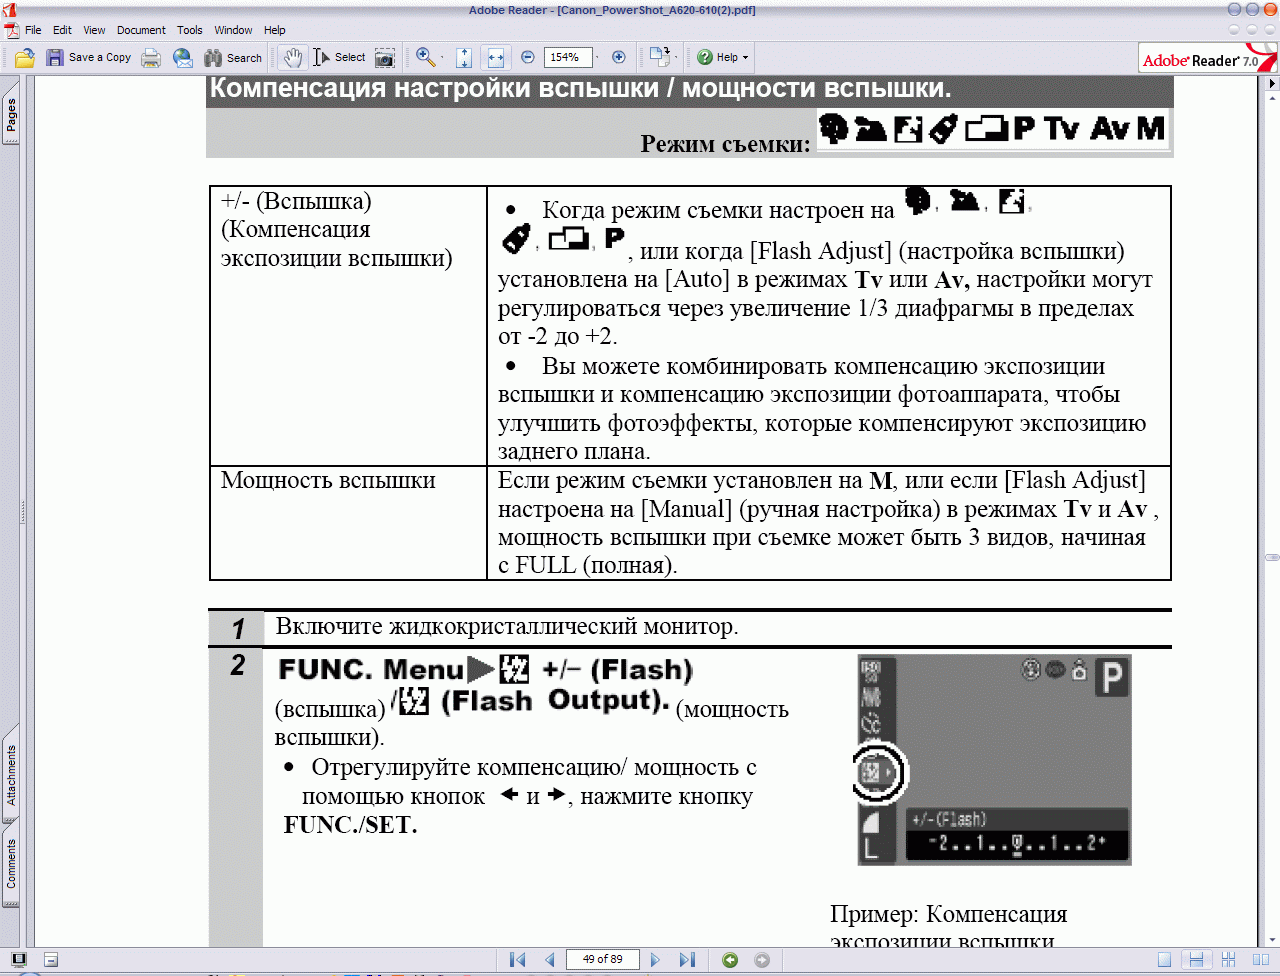This screenshot has width=1280, height=976.
Task: Open the Pages side panel tab
Action: pyautogui.click(x=11, y=116)
